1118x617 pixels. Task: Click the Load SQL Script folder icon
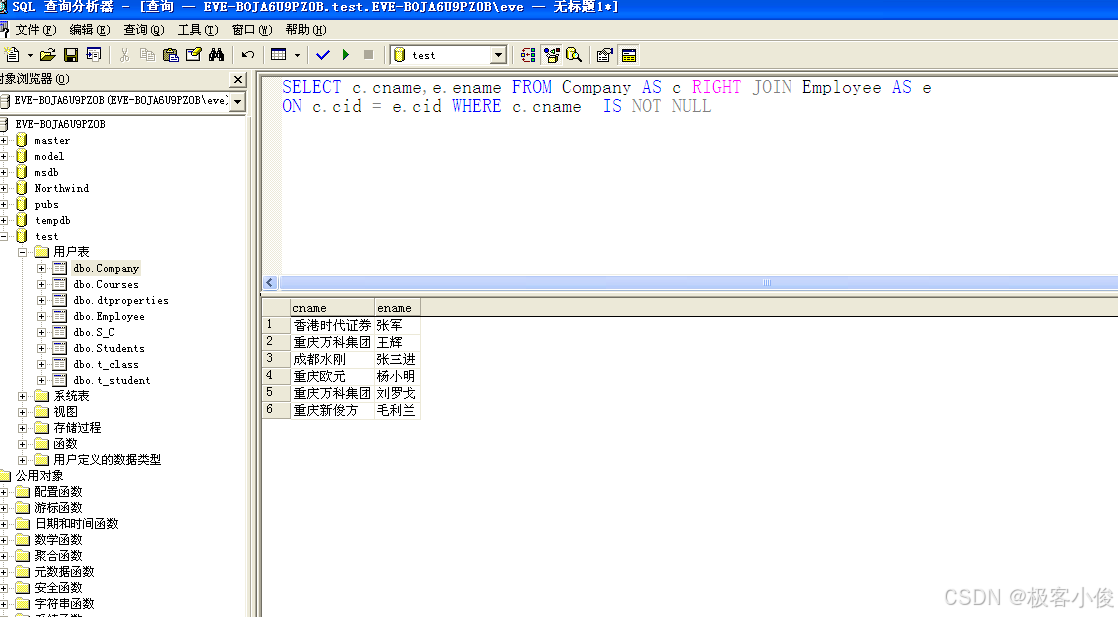[x=48, y=55]
